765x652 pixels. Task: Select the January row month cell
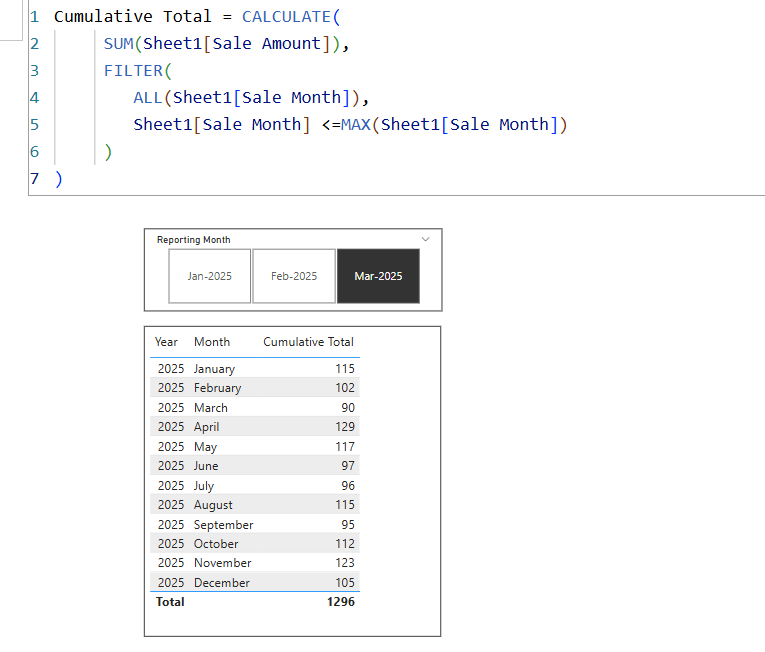tap(214, 369)
